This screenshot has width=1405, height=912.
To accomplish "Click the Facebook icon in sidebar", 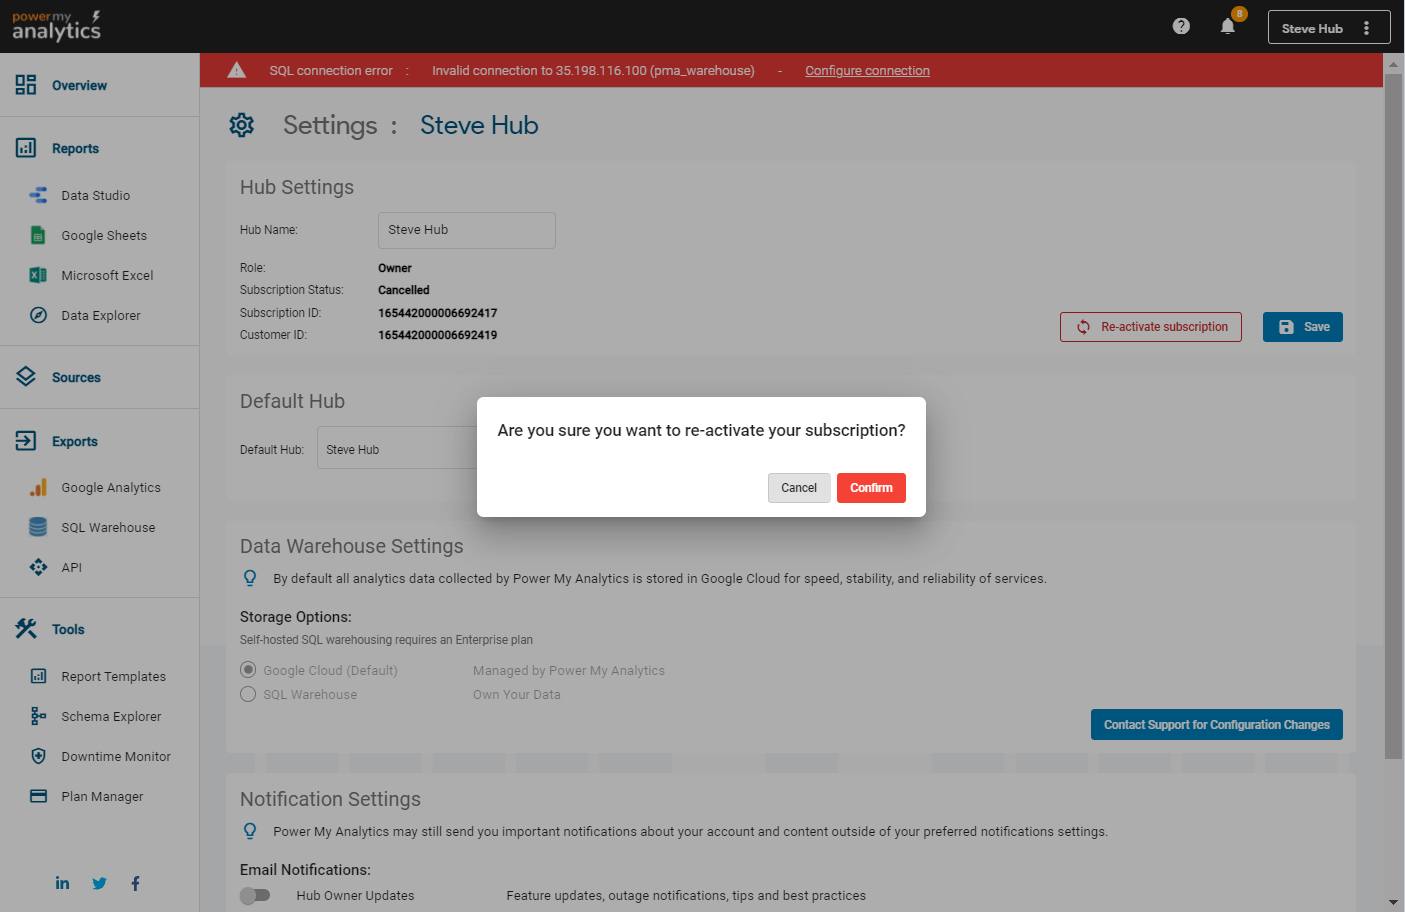I will point(135,883).
